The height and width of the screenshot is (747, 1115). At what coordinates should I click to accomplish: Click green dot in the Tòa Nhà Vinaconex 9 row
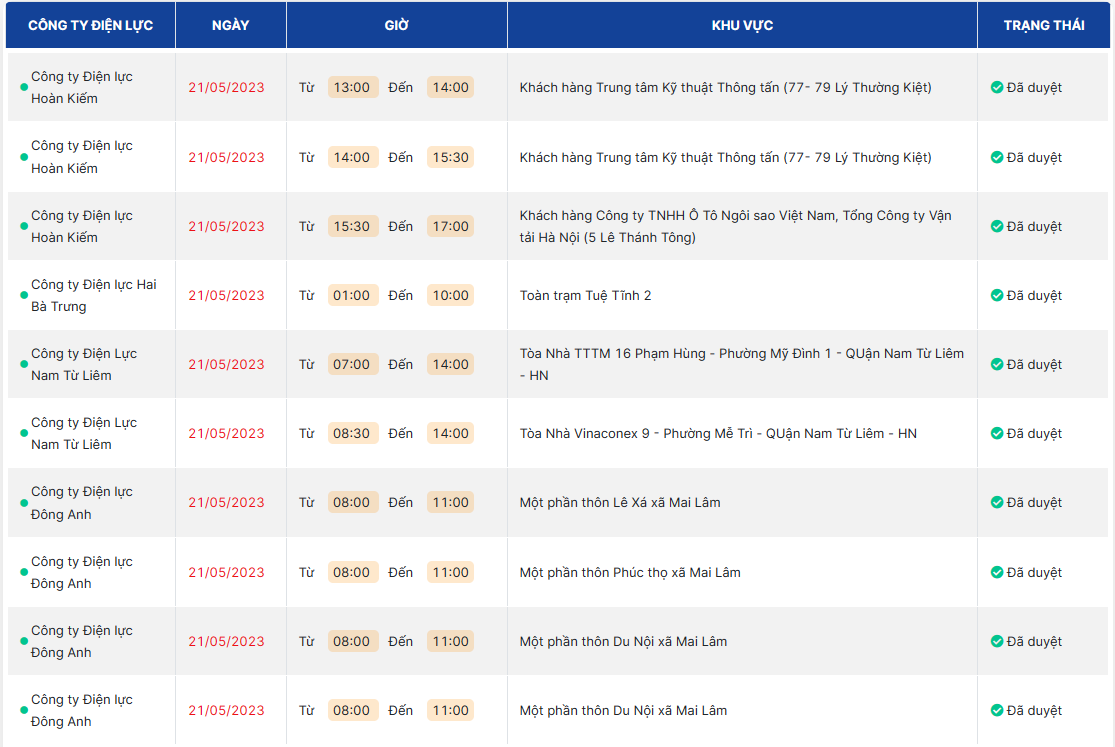pyautogui.click(x=24, y=434)
